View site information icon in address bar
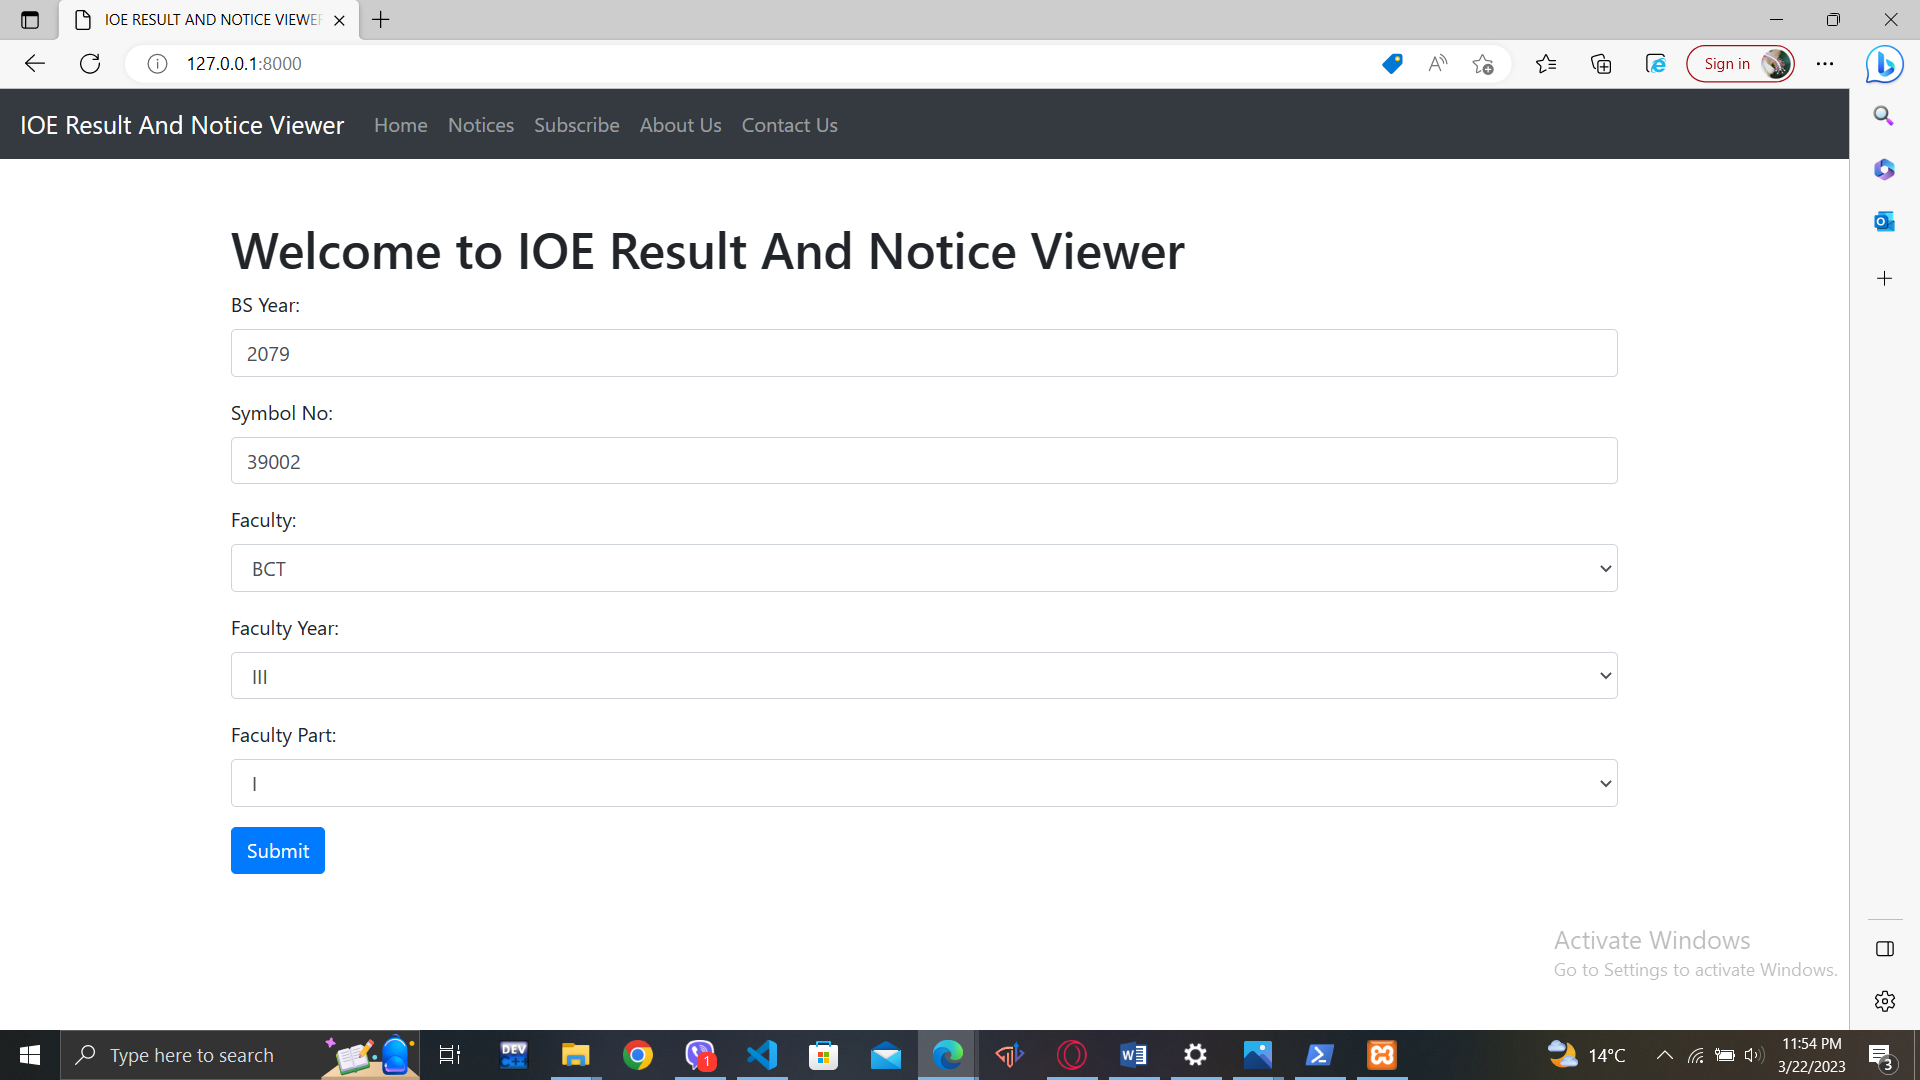This screenshot has width=1920, height=1080. (157, 63)
